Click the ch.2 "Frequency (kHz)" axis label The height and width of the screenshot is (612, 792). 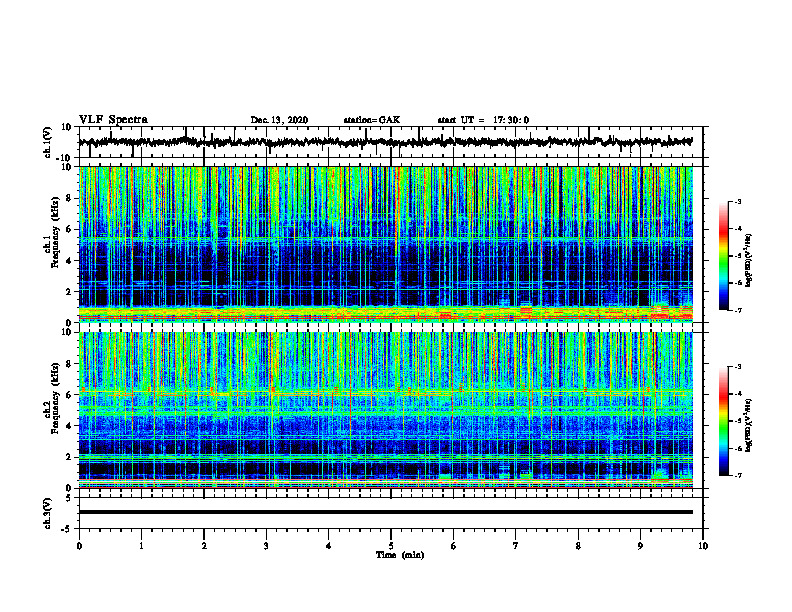pyautogui.click(x=55, y=399)
